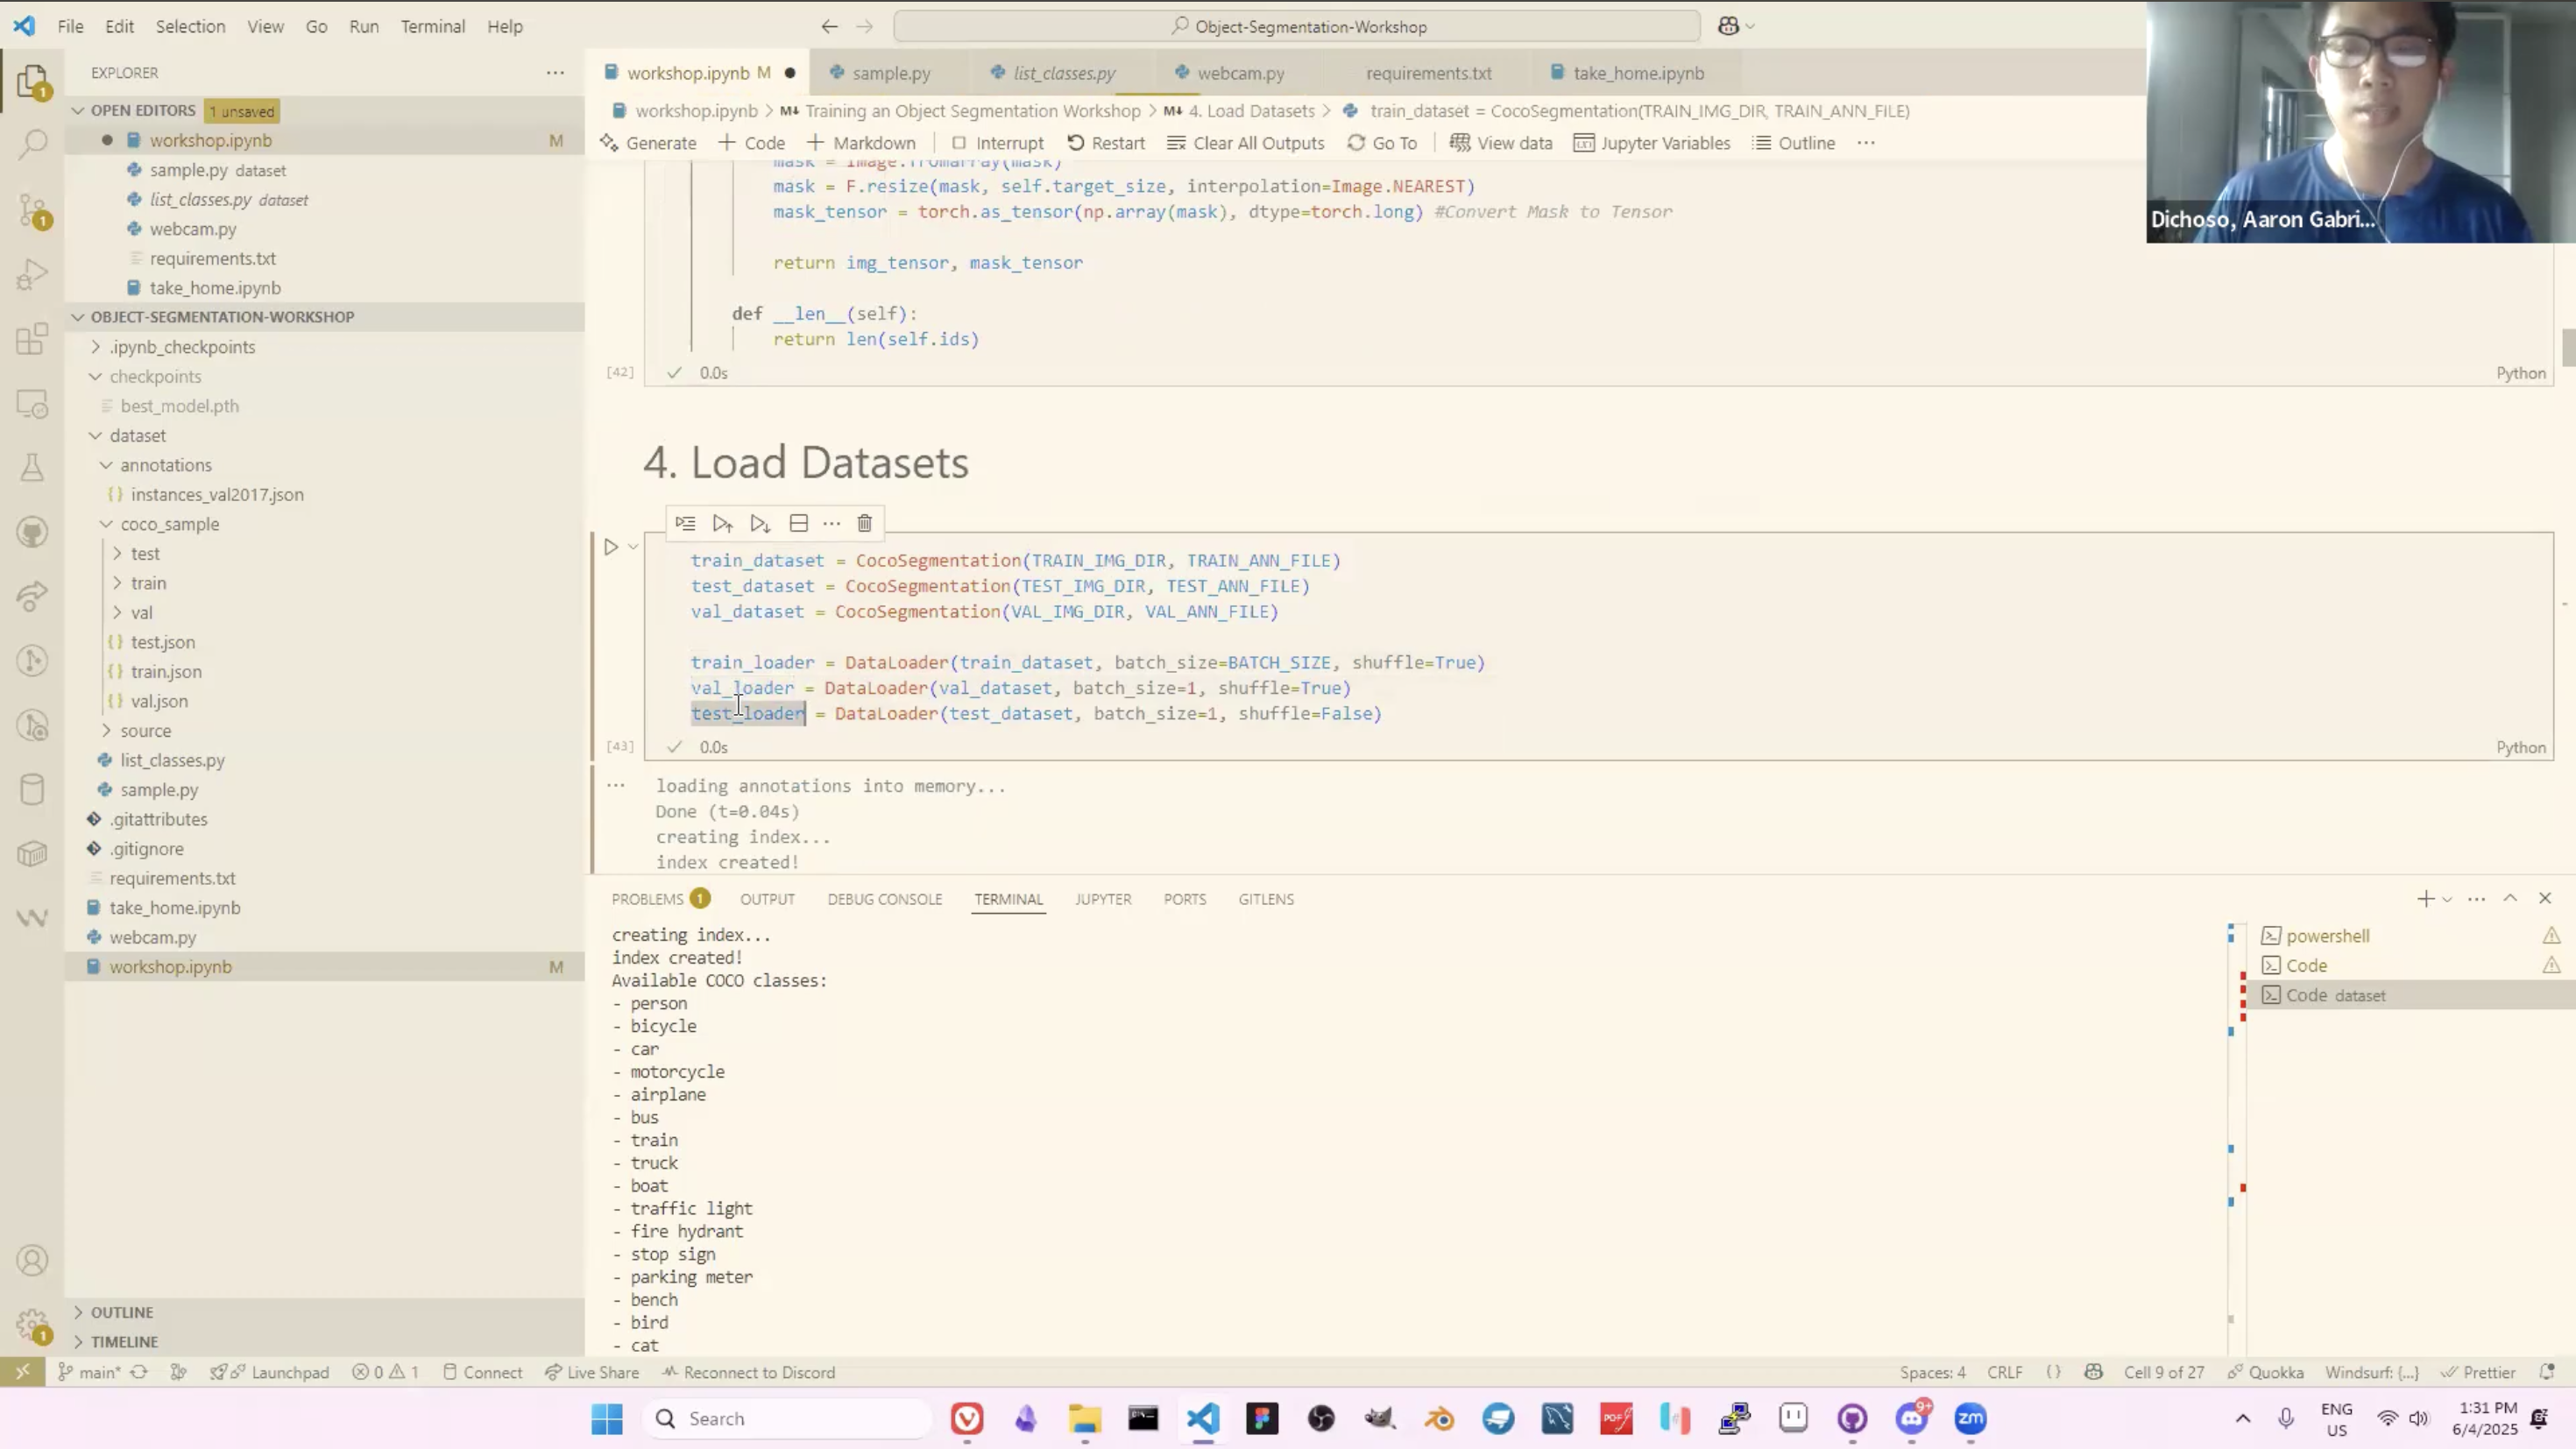Switch to the JUPYTER panel tab
This screenshot has height=1449, width=2576.
click(x=1103, y=899)
